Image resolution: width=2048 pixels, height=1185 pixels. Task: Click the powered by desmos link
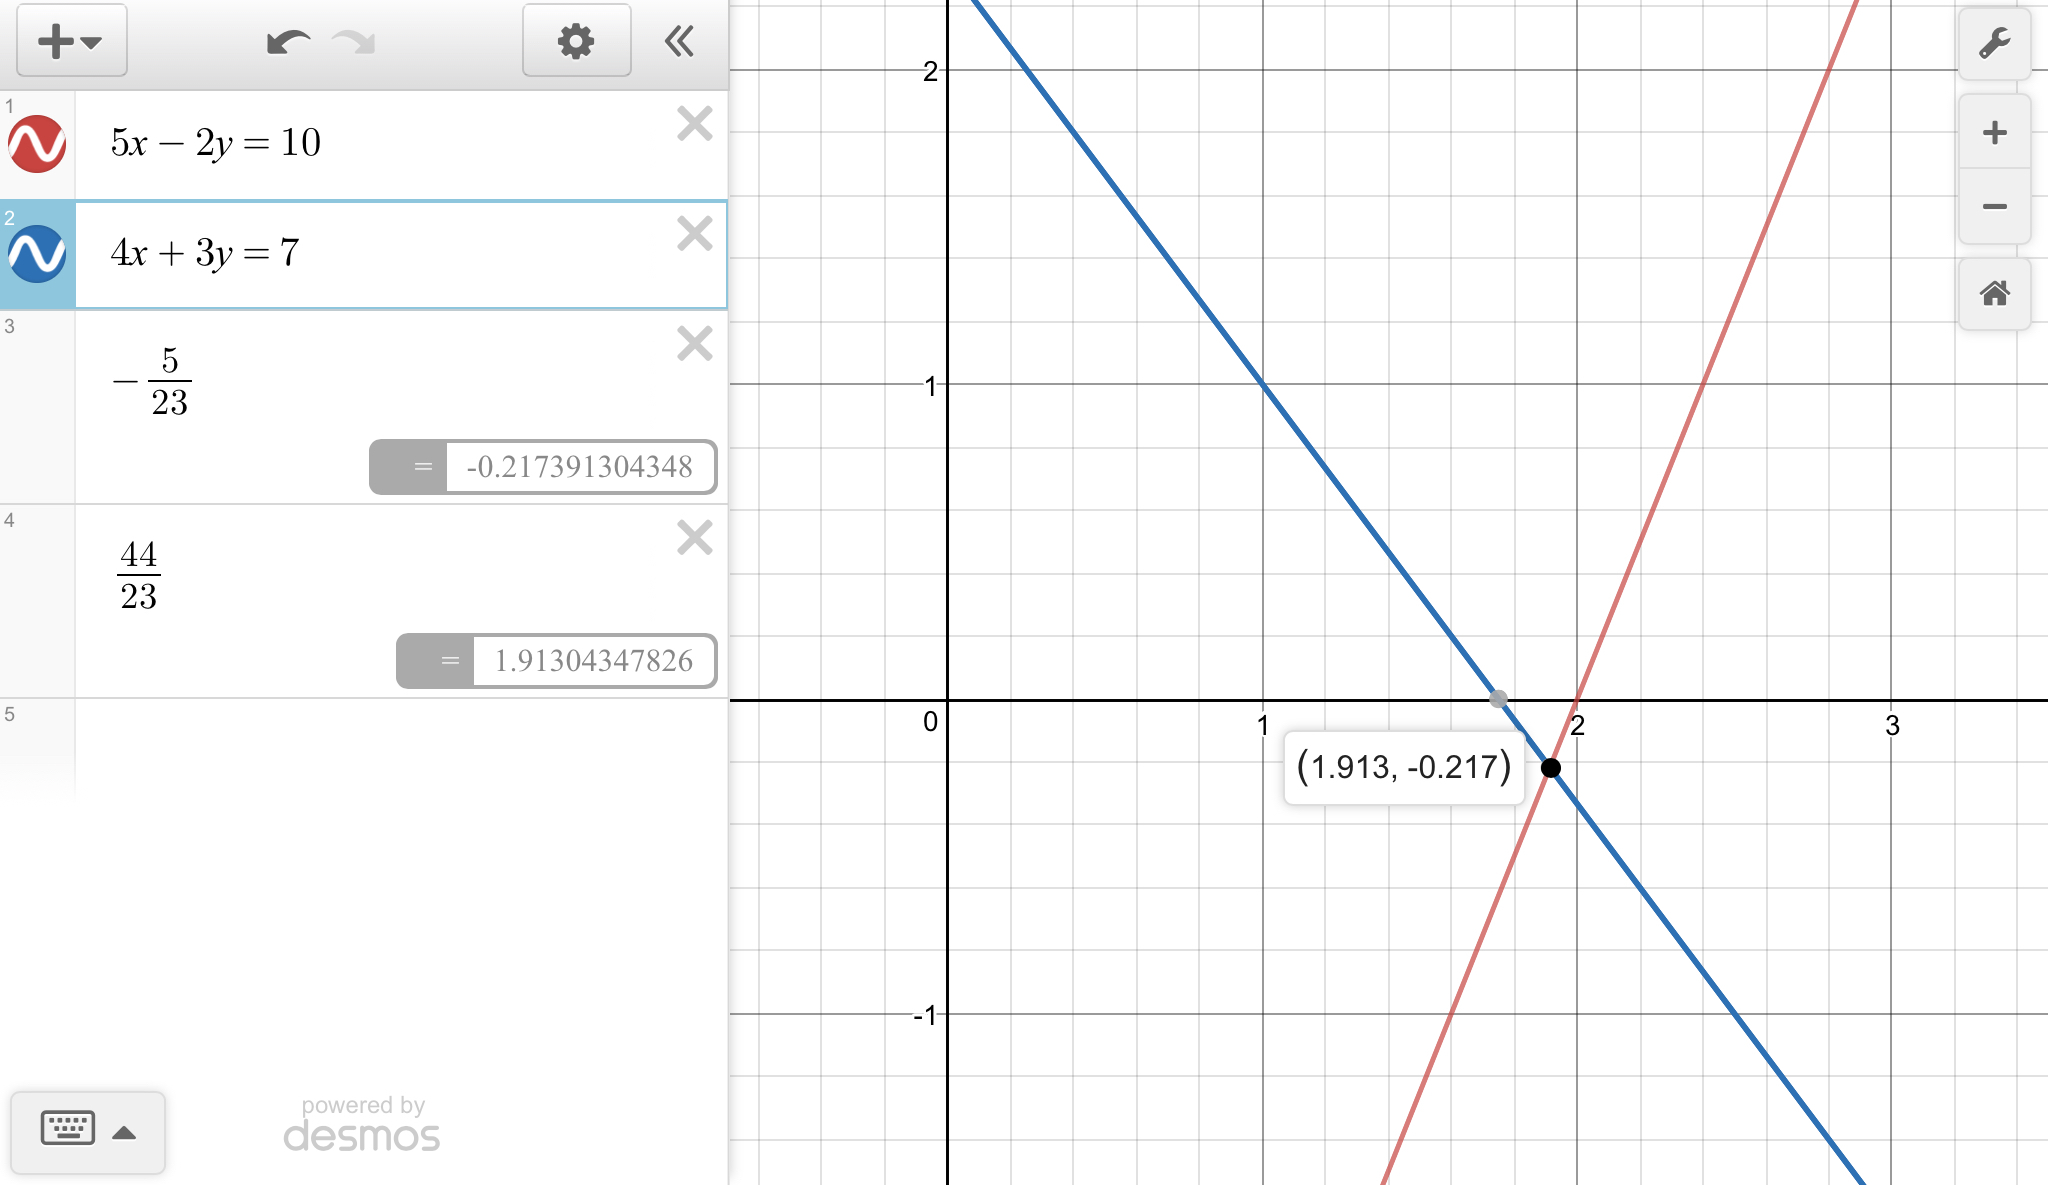362,1124
